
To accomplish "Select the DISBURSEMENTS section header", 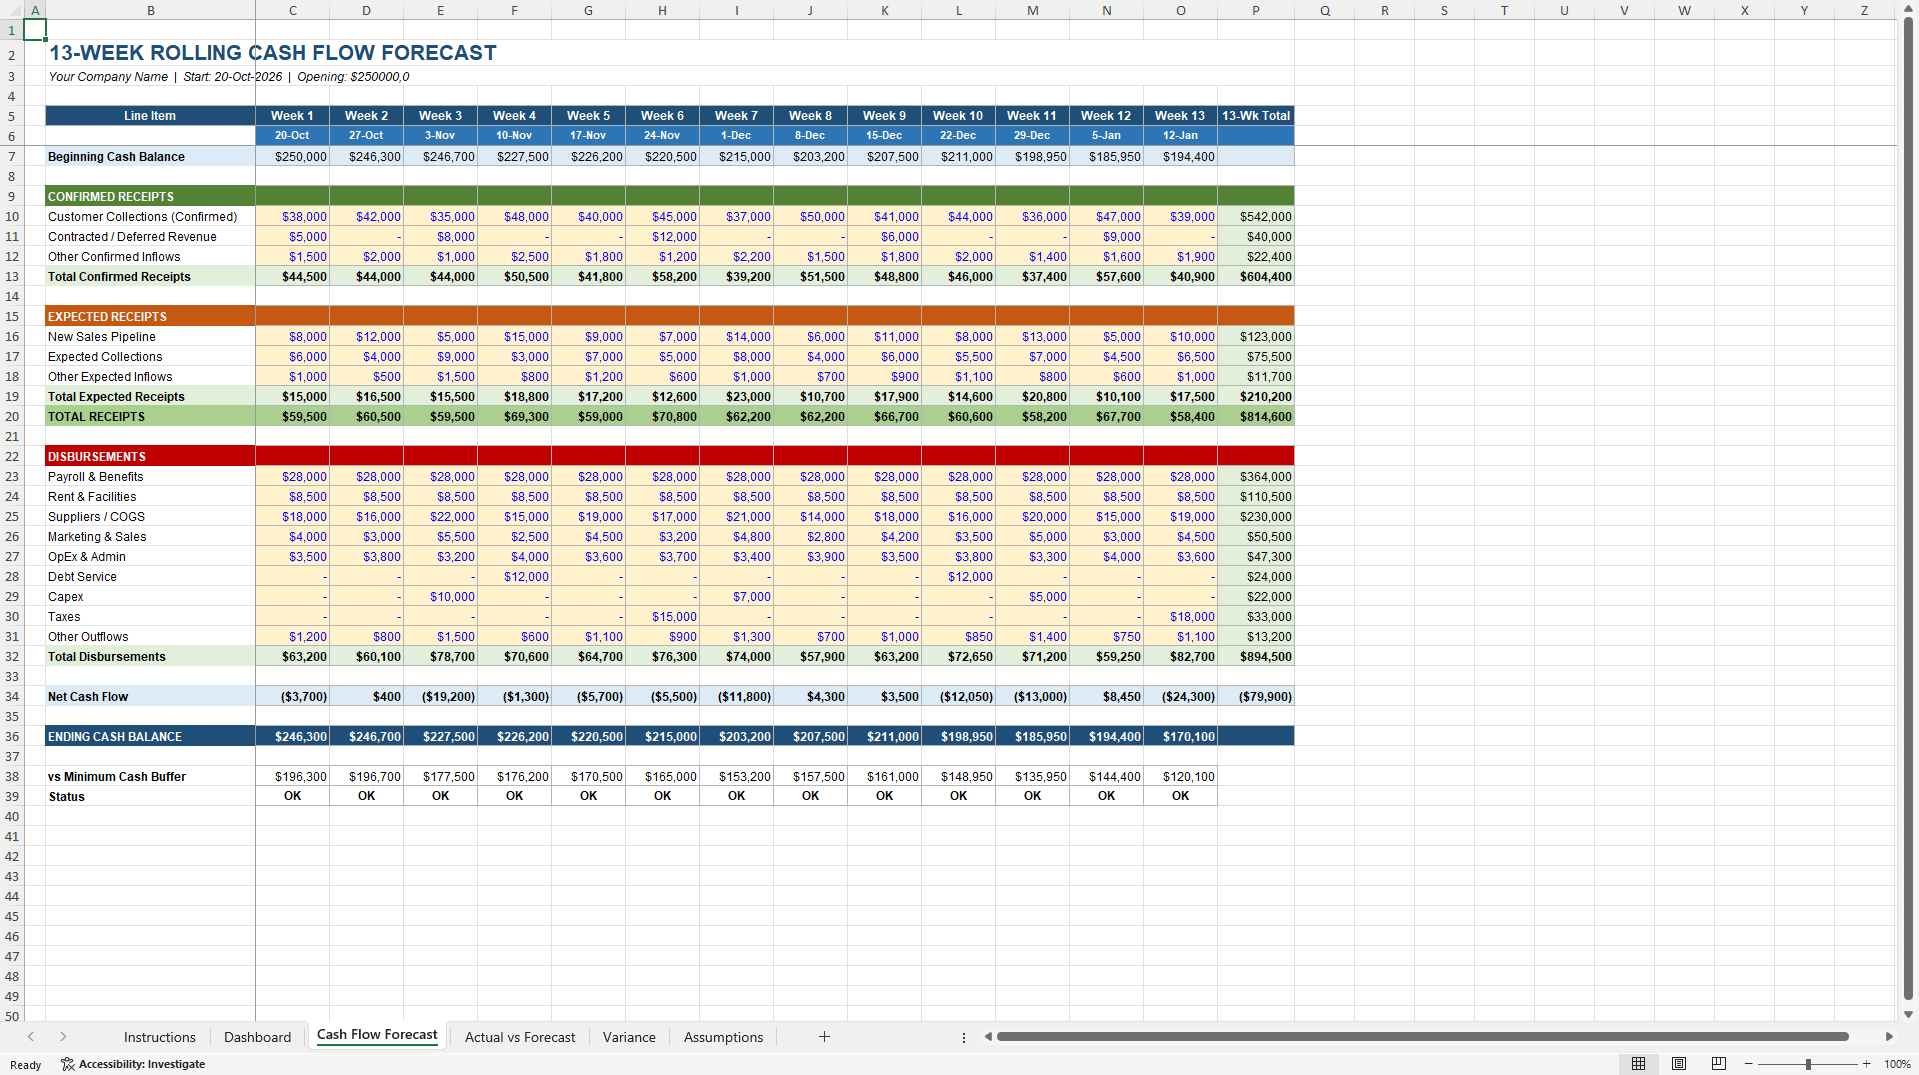I will point(150,456).
